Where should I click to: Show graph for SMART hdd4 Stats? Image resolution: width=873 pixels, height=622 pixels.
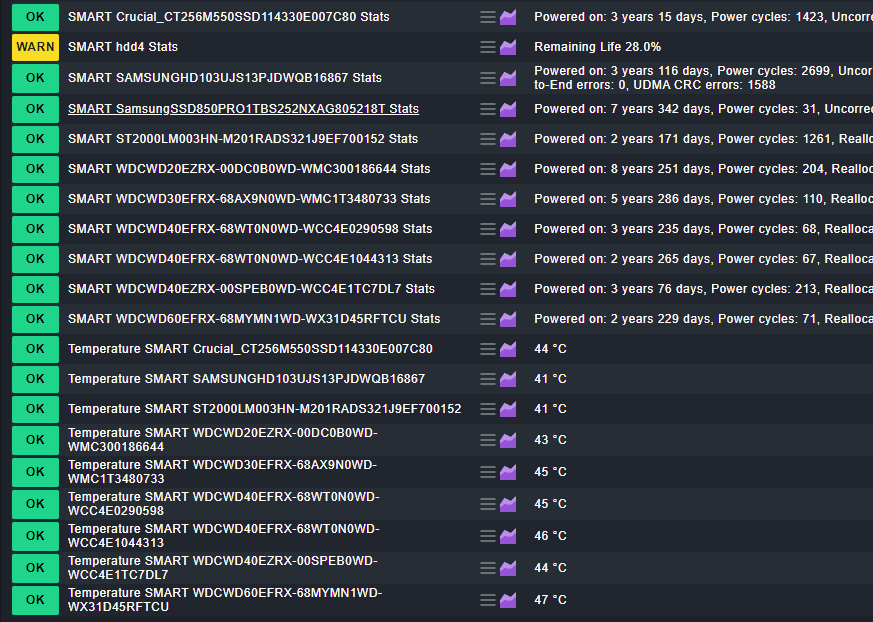tap(508, 47)
